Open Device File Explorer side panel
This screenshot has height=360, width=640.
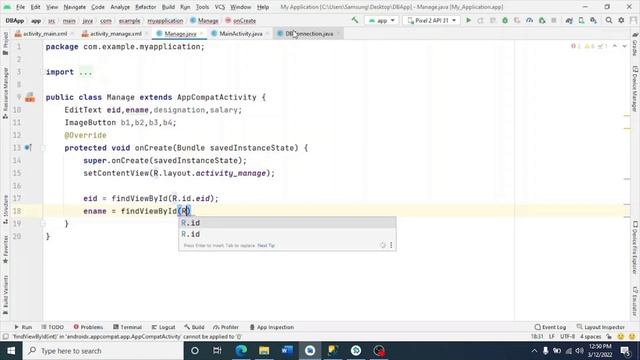(x=635, y=247)
